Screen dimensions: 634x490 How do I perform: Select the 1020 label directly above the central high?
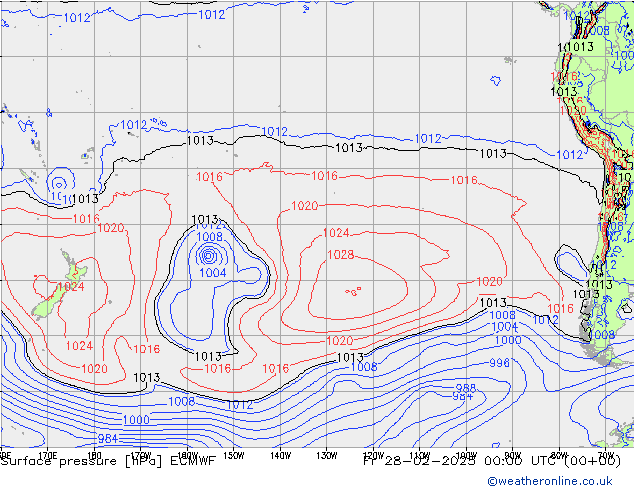[304, 206]
